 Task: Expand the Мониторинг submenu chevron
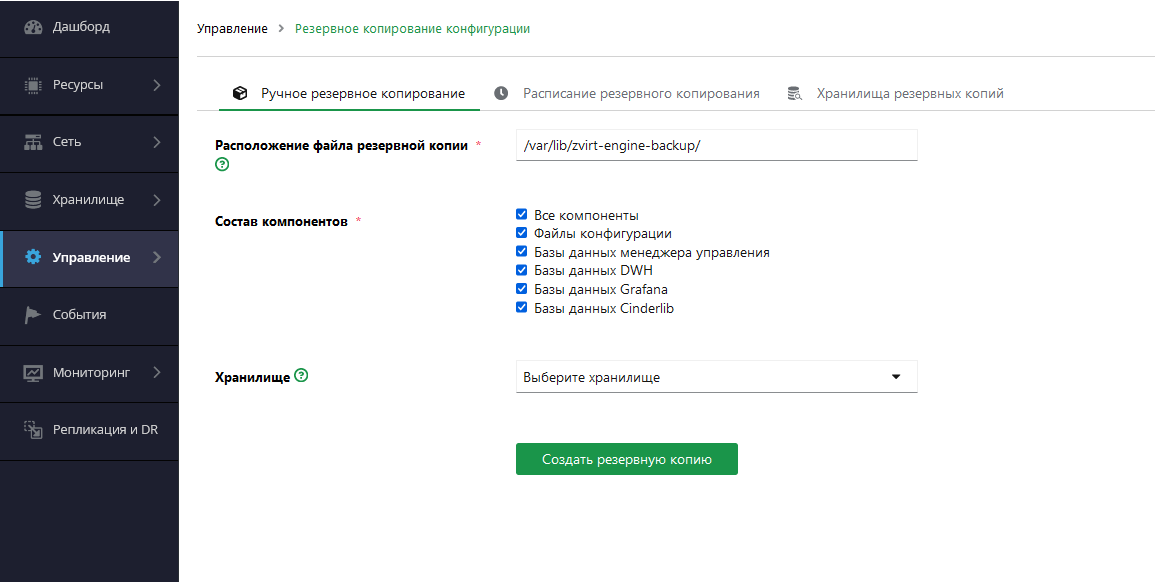(x=157, y=373)
